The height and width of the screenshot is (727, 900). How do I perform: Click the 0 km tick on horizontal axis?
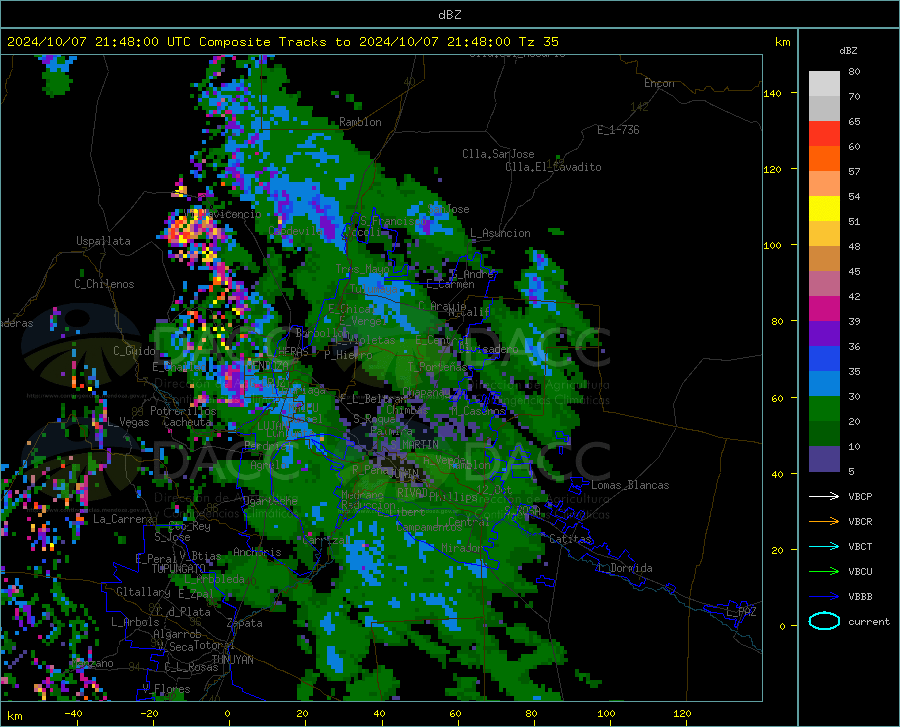tap(228, 714)
